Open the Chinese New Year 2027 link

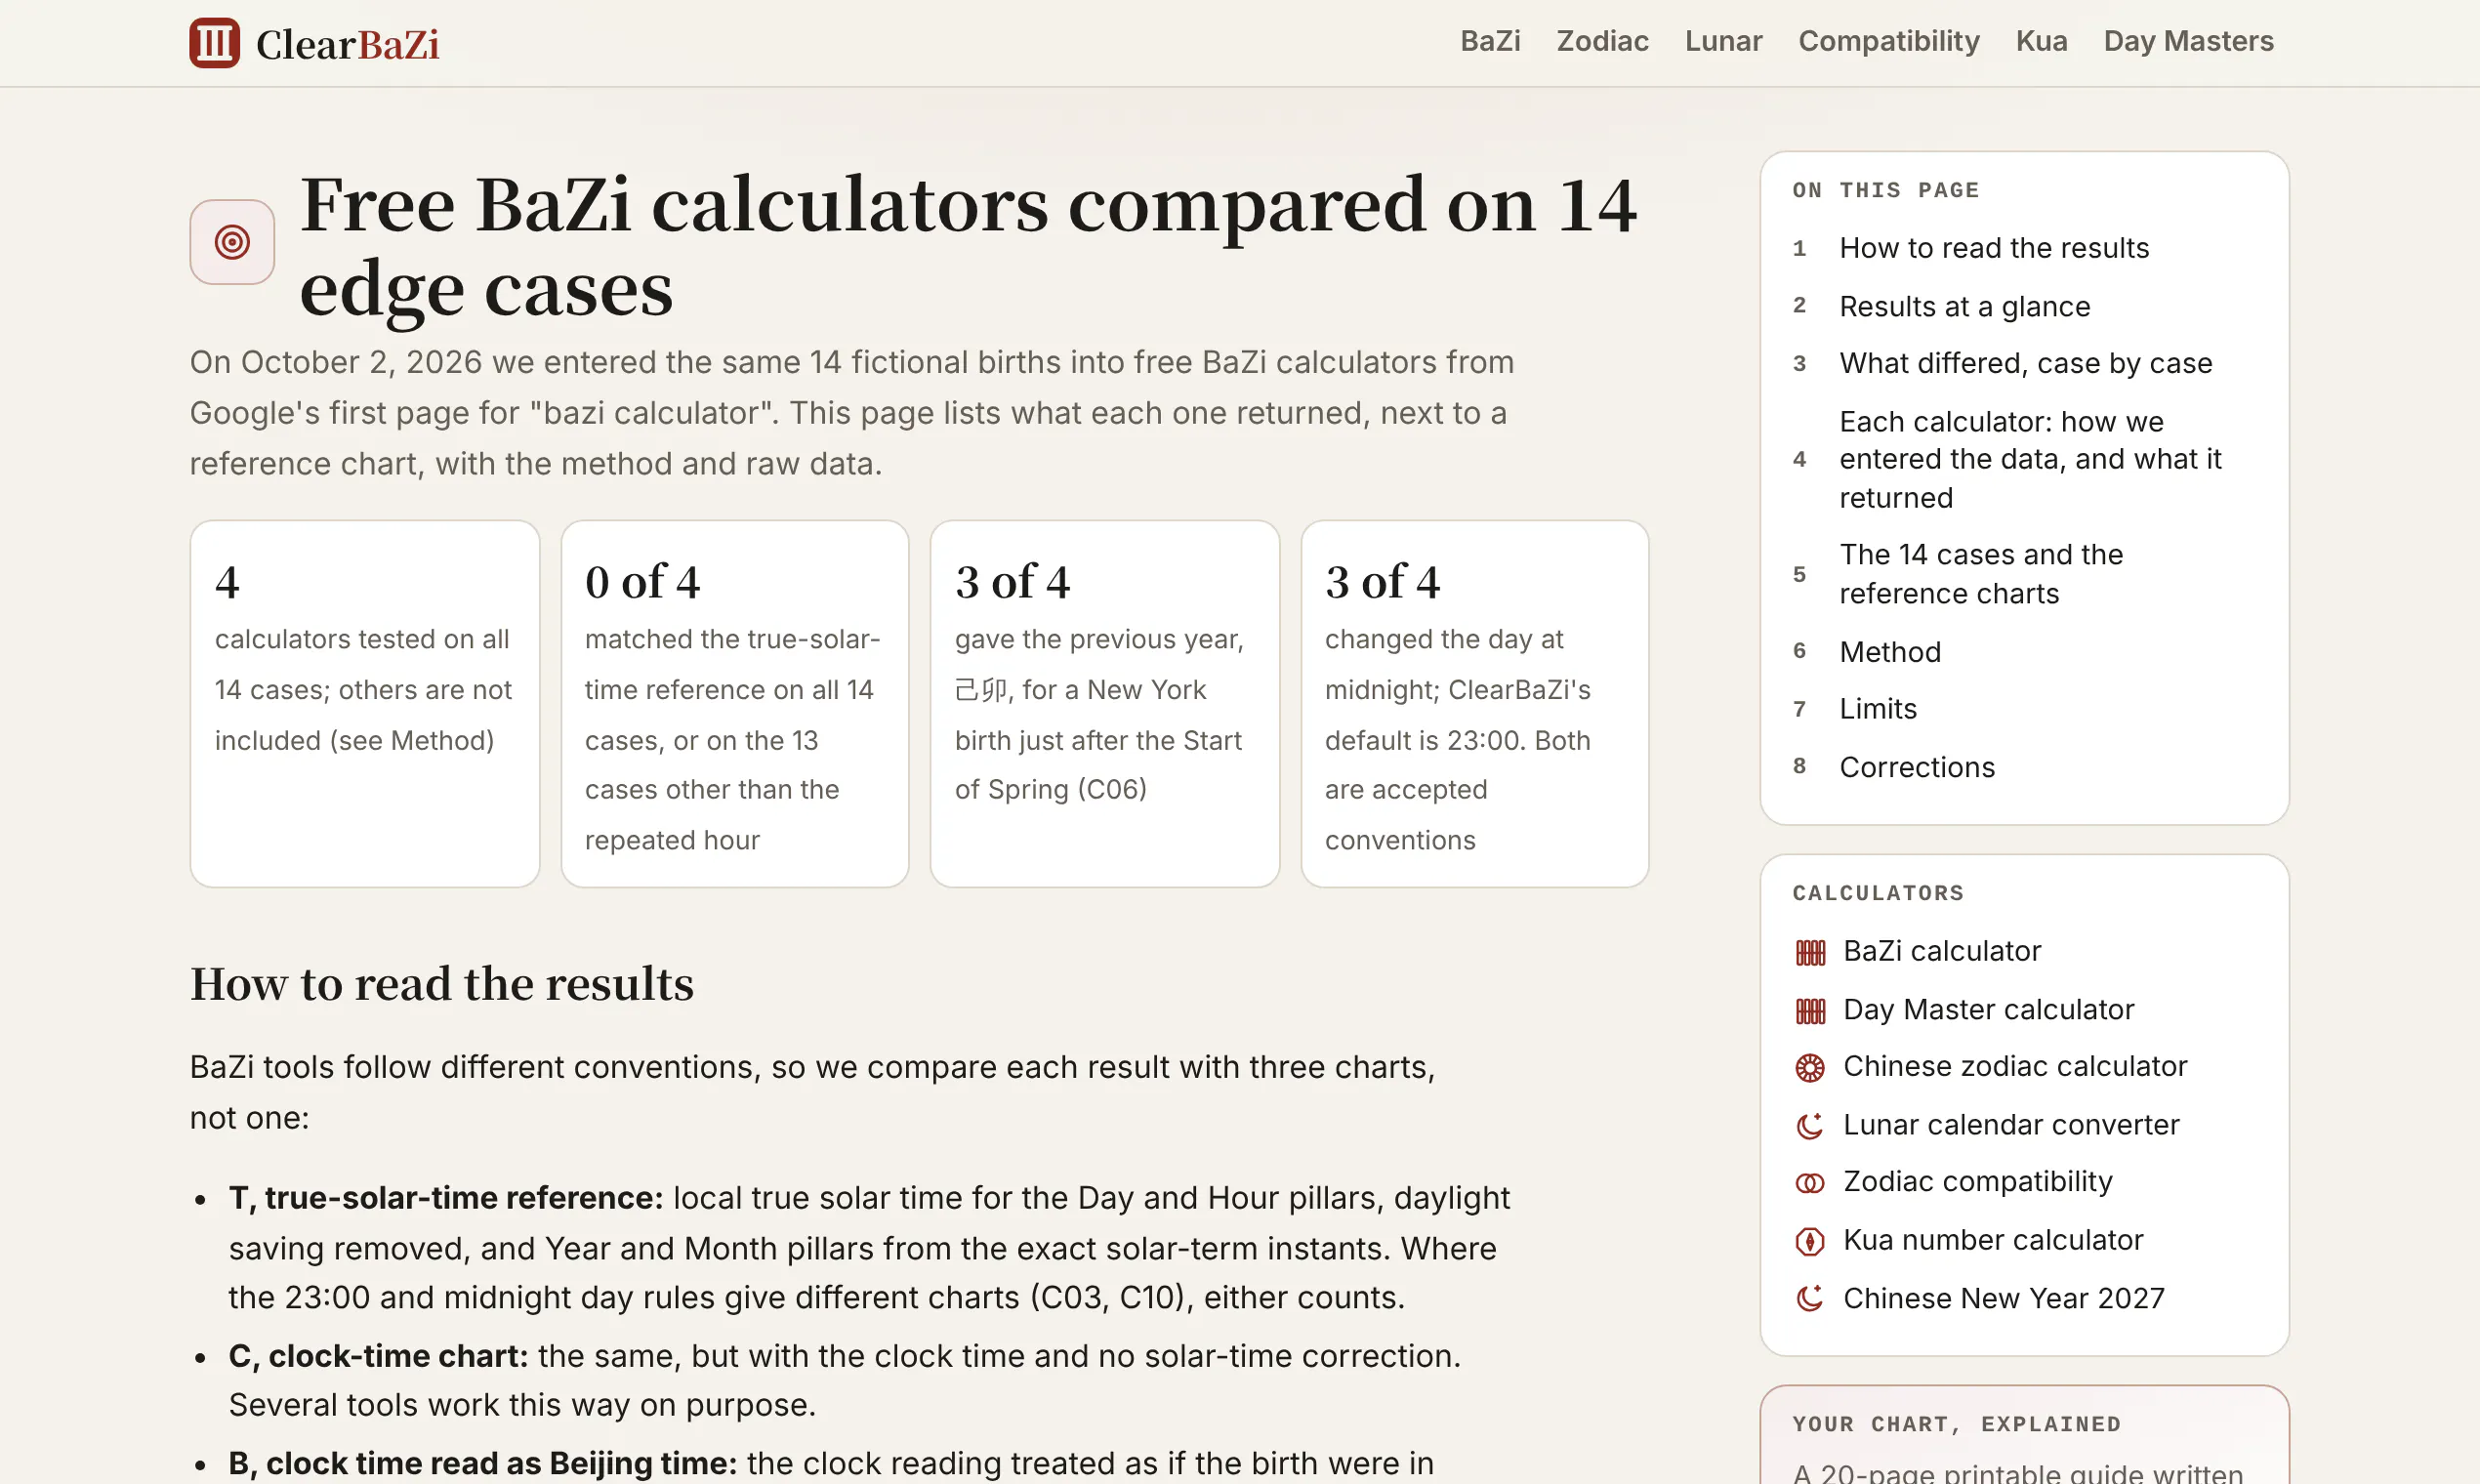click(x=2003, y=1298)
